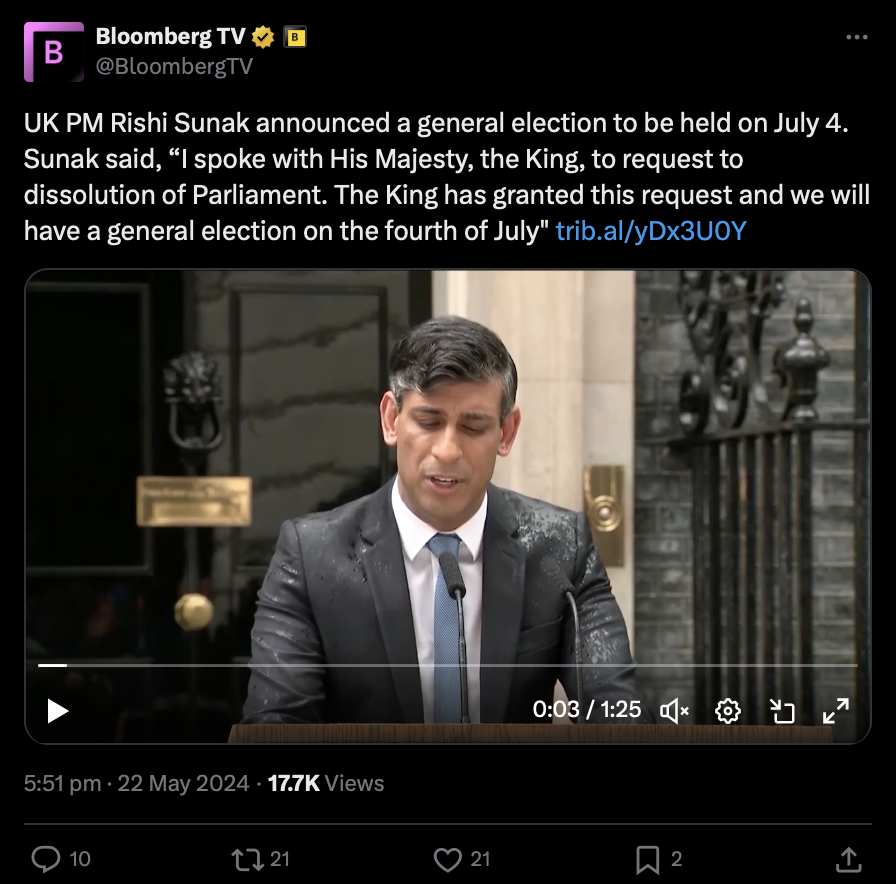
Task: Expand video to fullscreen
Action: pos(835,710)
